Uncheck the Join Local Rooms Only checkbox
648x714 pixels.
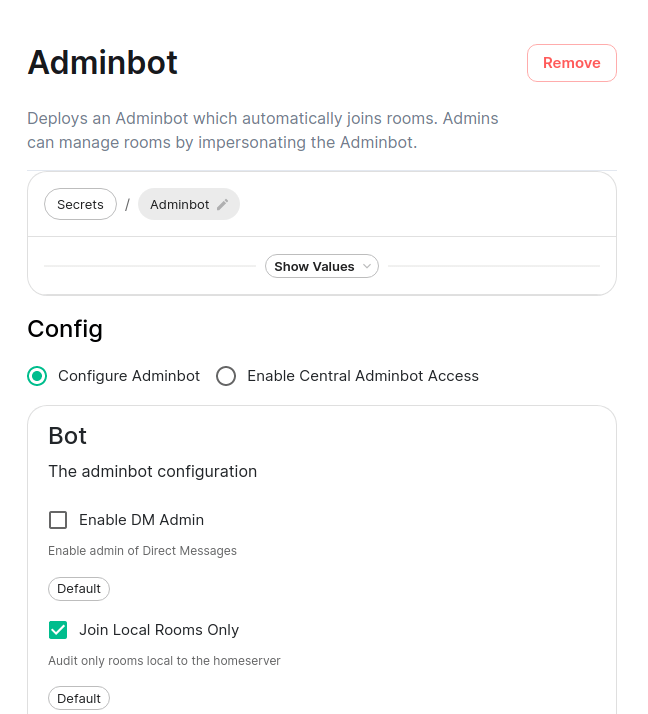pos(58,630)
